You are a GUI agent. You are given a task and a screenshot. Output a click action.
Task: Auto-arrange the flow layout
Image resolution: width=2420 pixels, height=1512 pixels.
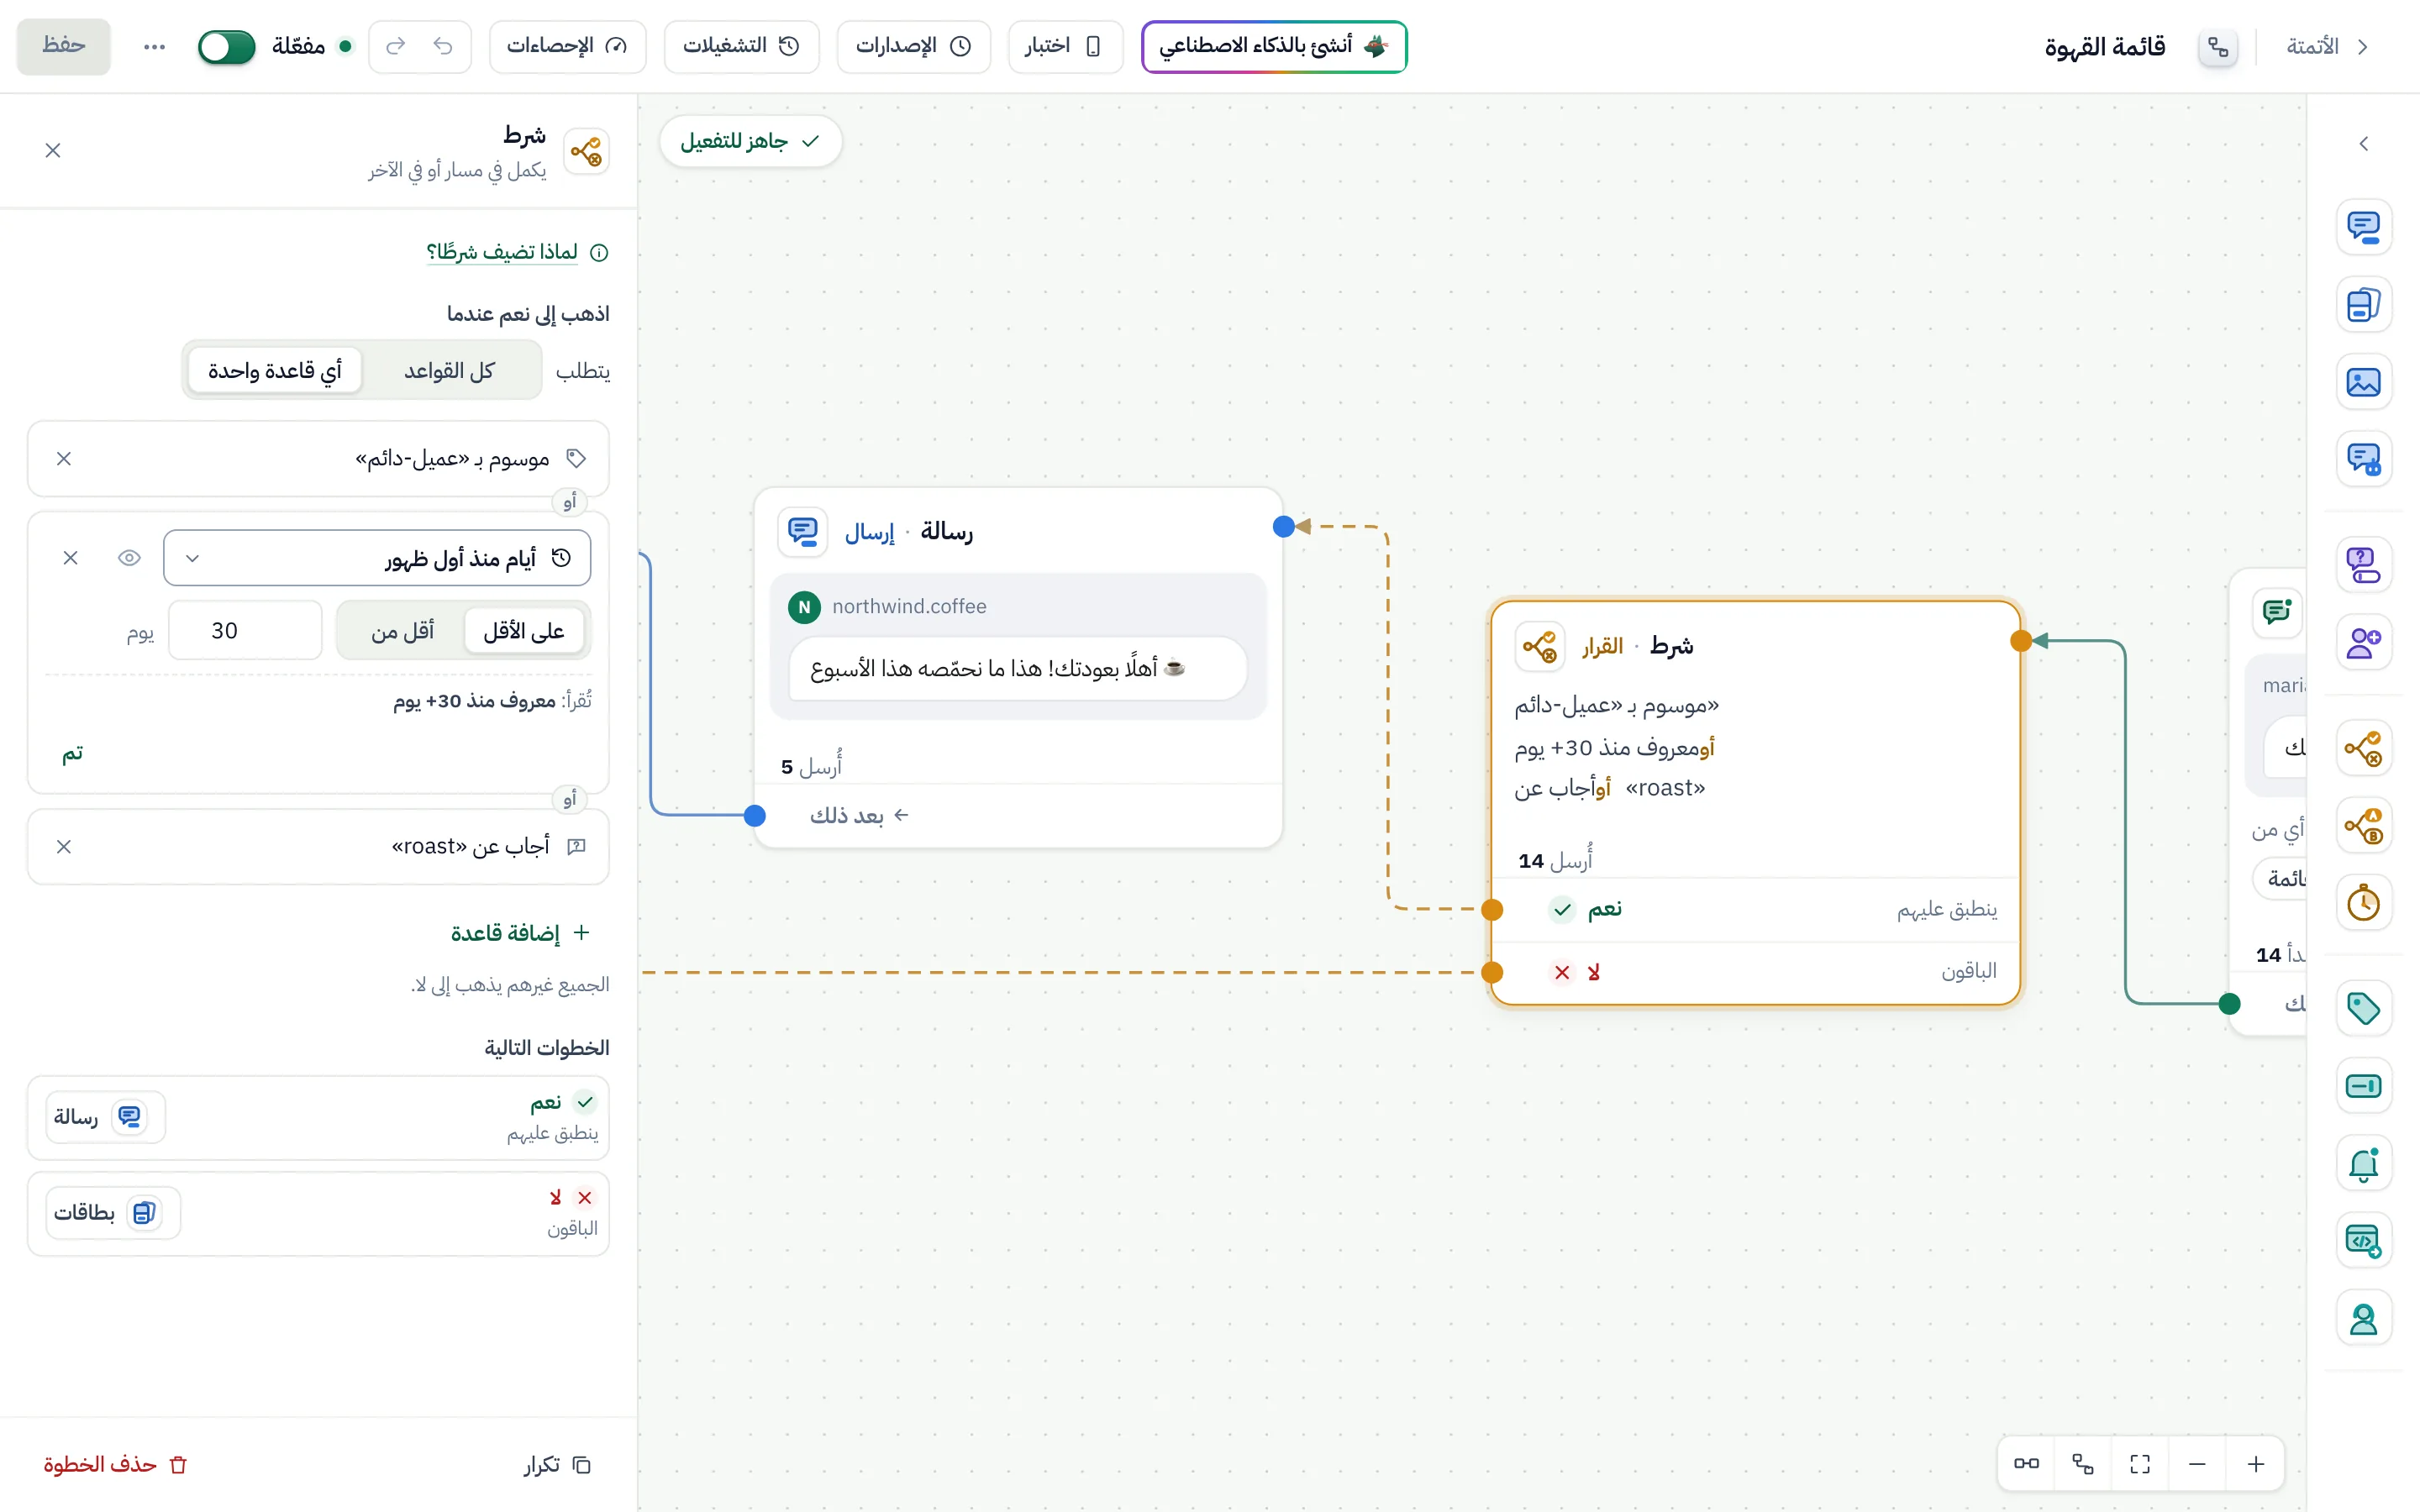[x=2083, y=1464]
